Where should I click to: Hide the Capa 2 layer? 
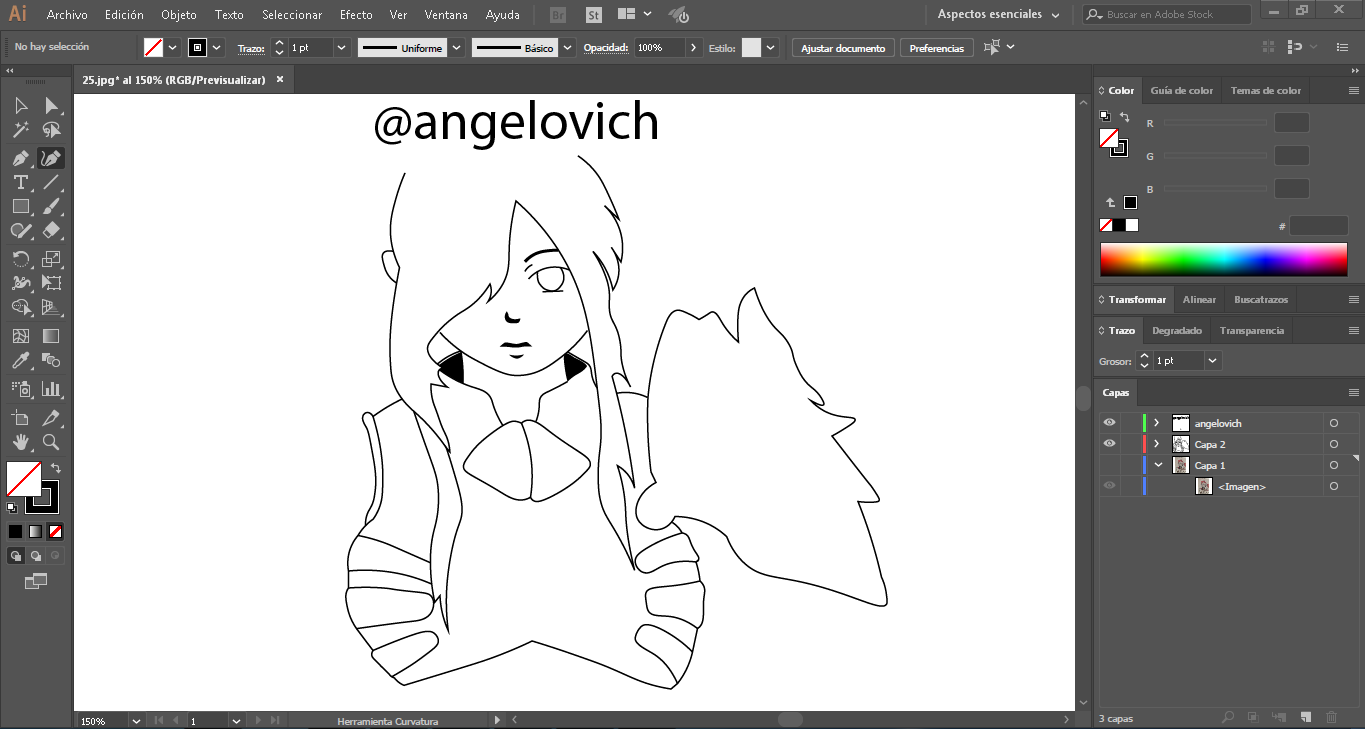1109,444
